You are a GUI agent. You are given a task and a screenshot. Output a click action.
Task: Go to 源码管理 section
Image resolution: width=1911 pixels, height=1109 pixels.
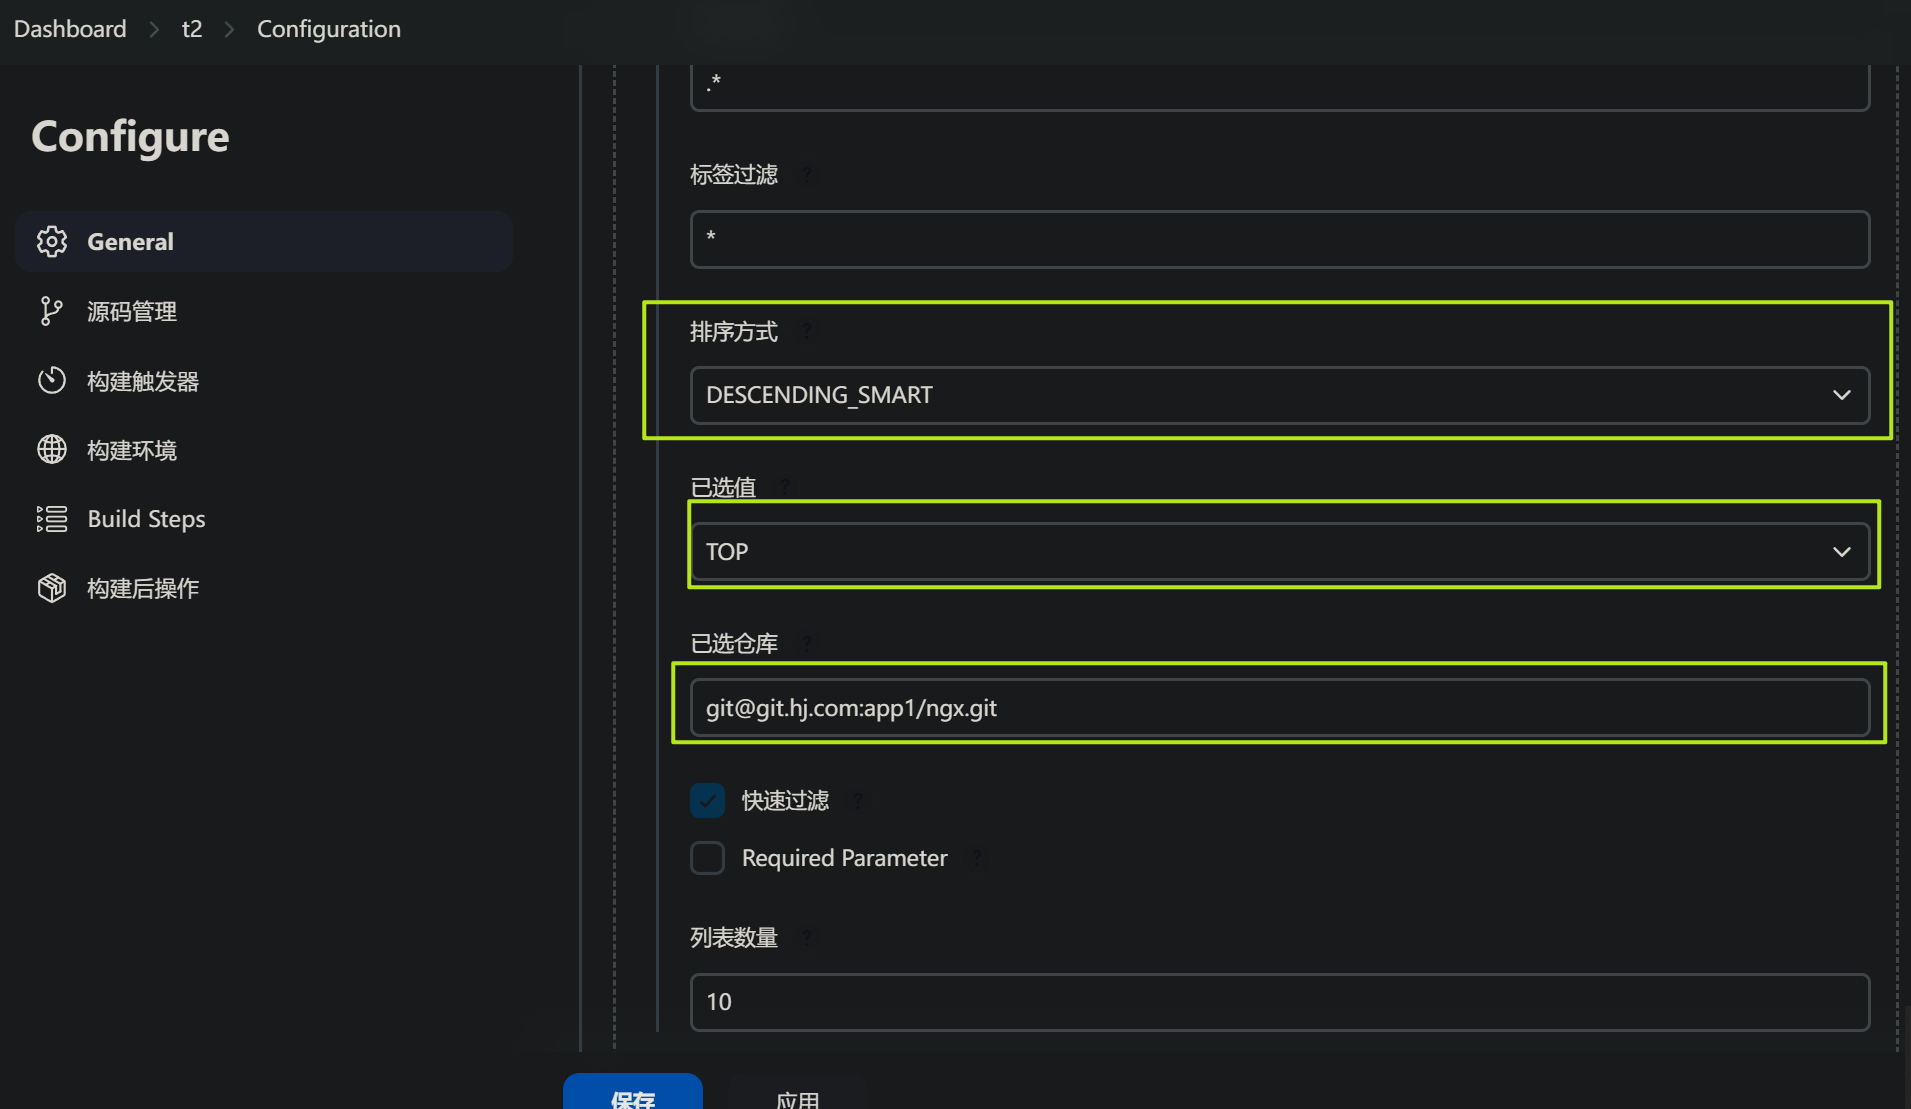(x=264, y=311)
